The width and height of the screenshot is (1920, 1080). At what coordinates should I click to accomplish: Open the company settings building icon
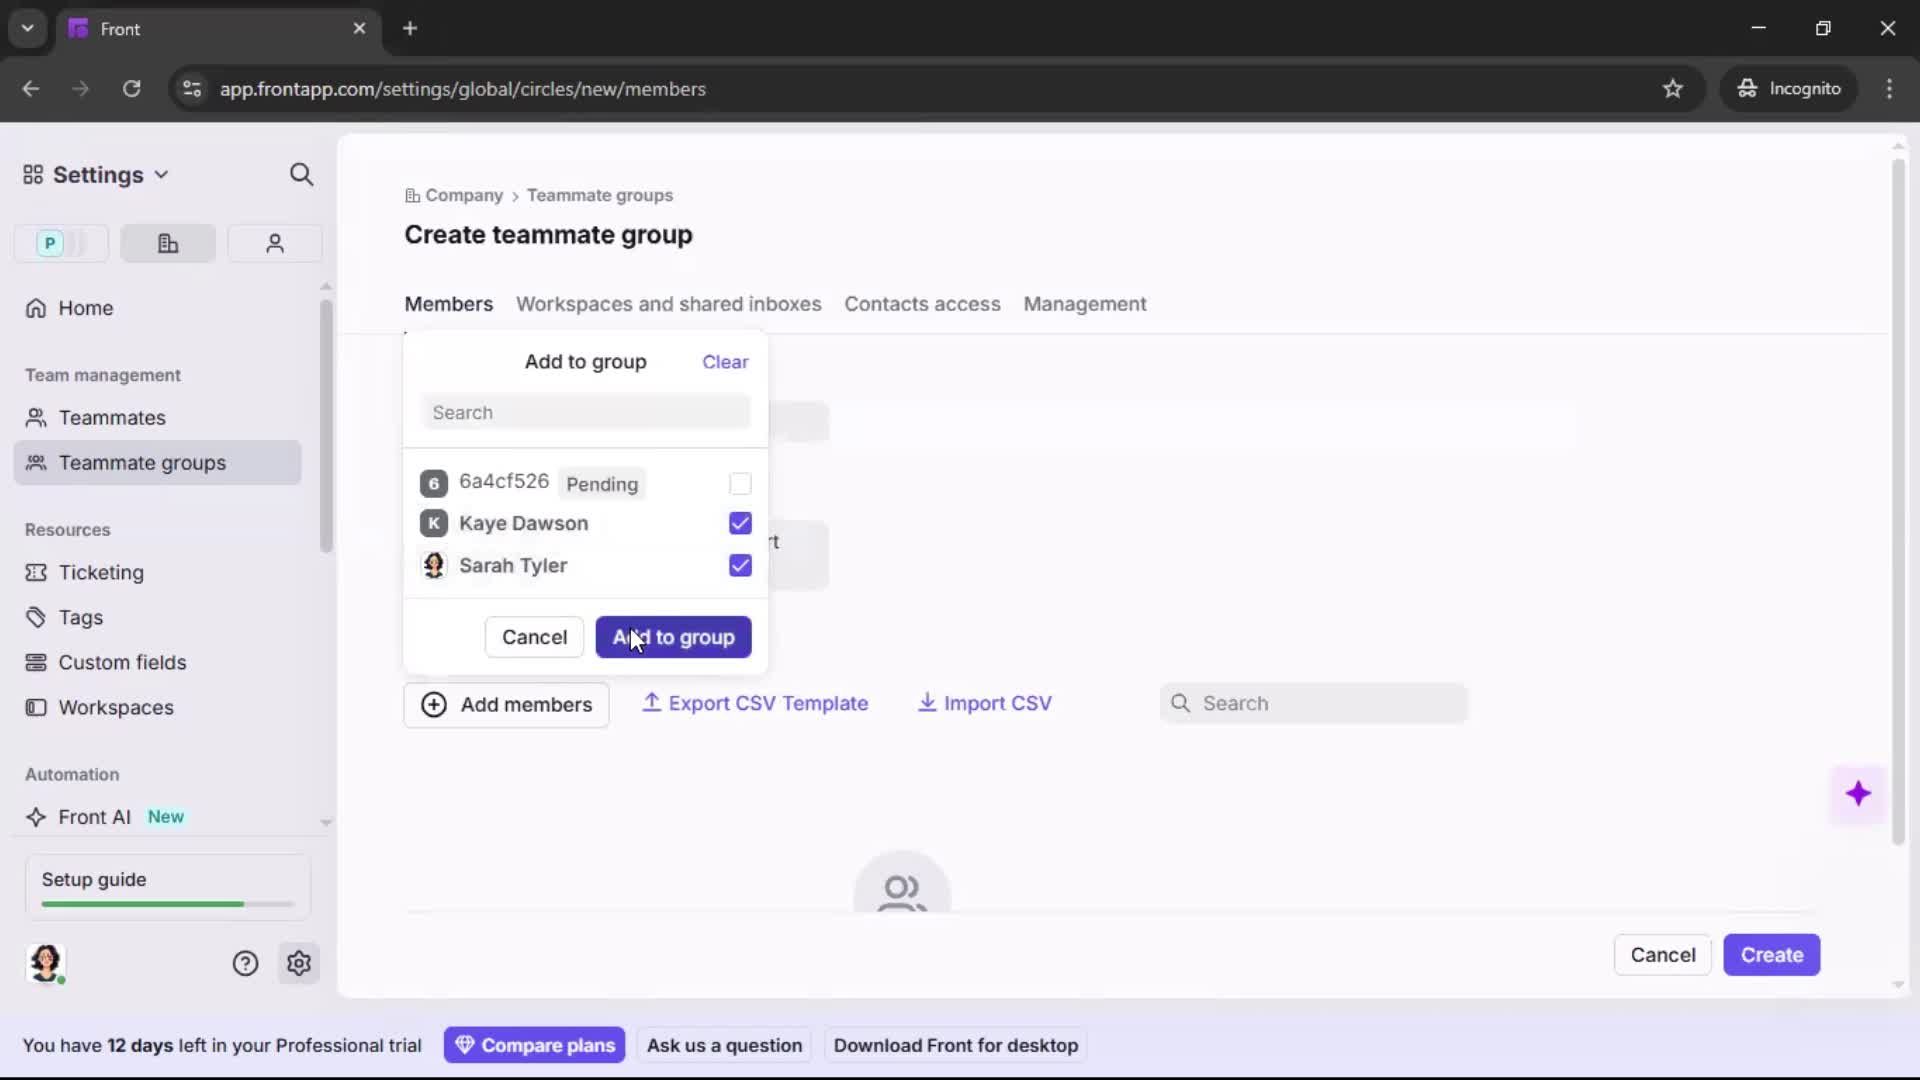167,243
